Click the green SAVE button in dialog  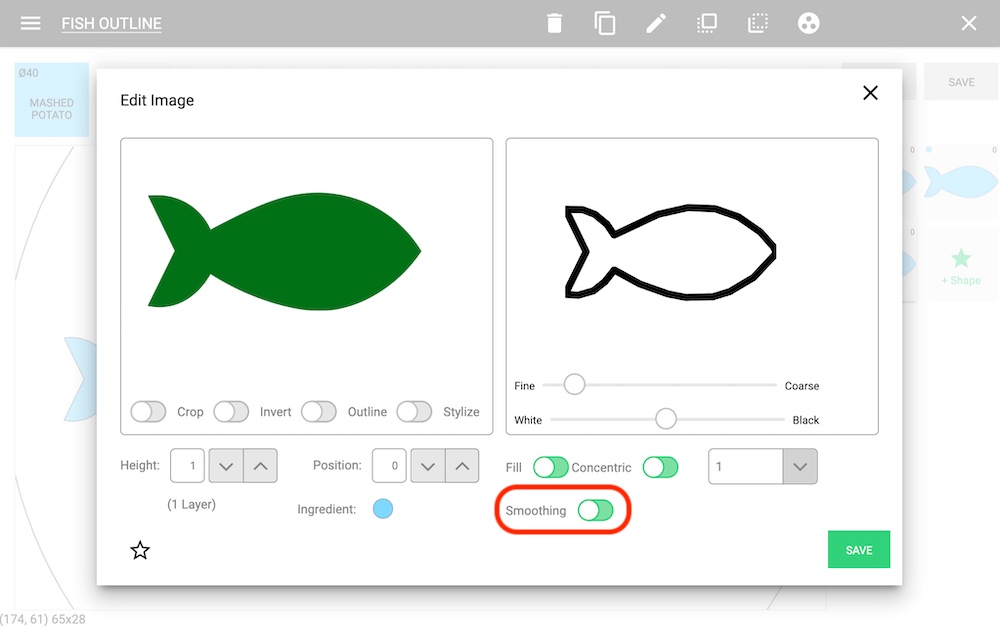point(858,550)
